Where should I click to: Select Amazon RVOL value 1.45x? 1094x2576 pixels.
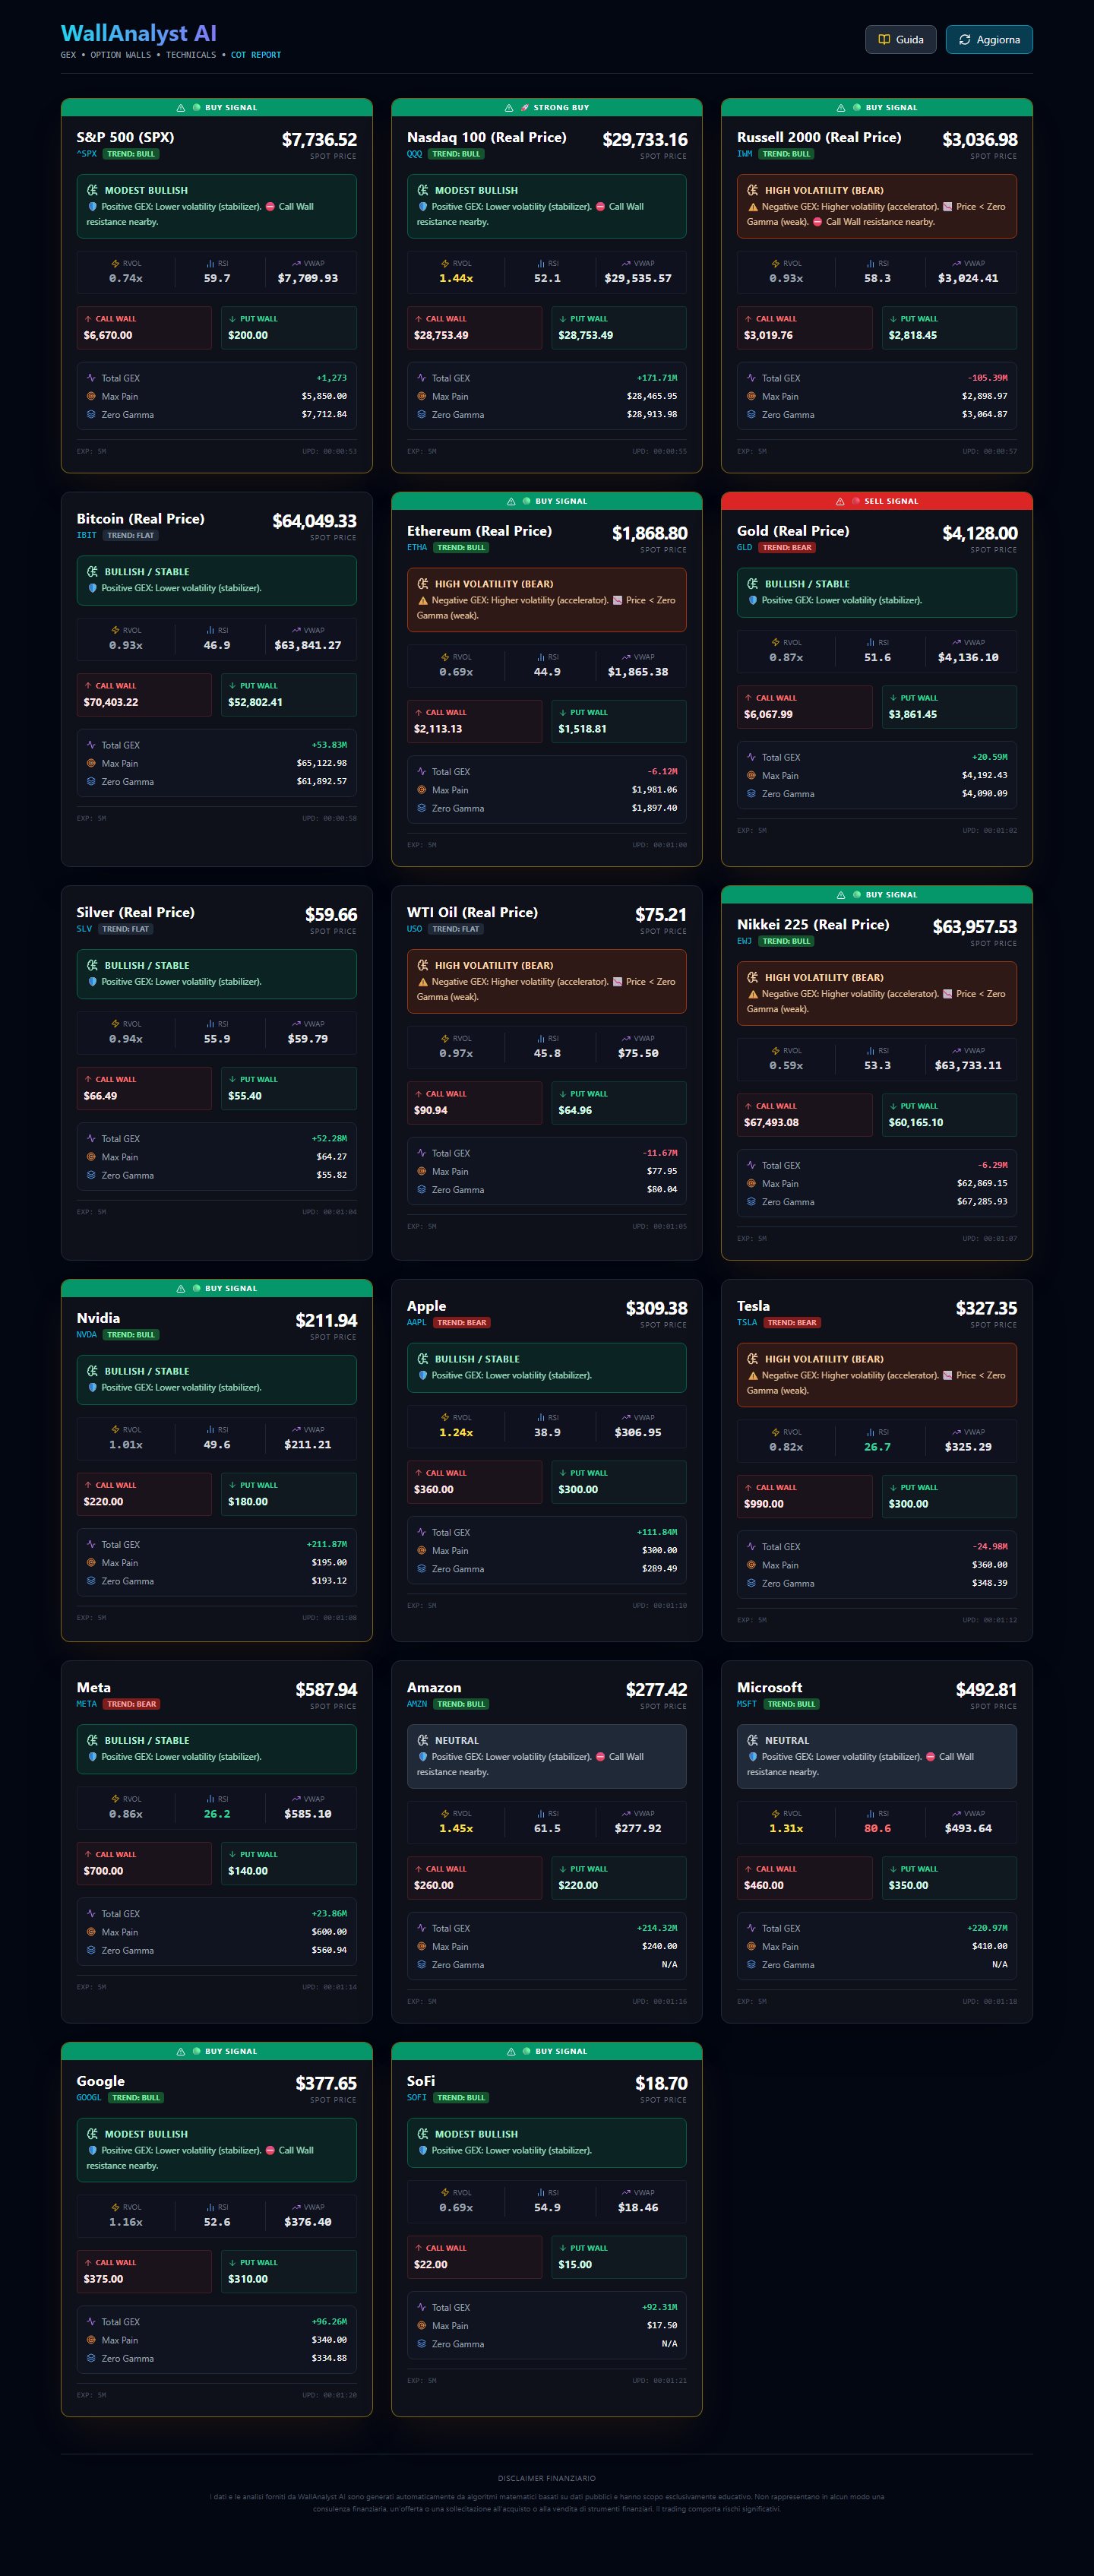[x=456, y=1829]
